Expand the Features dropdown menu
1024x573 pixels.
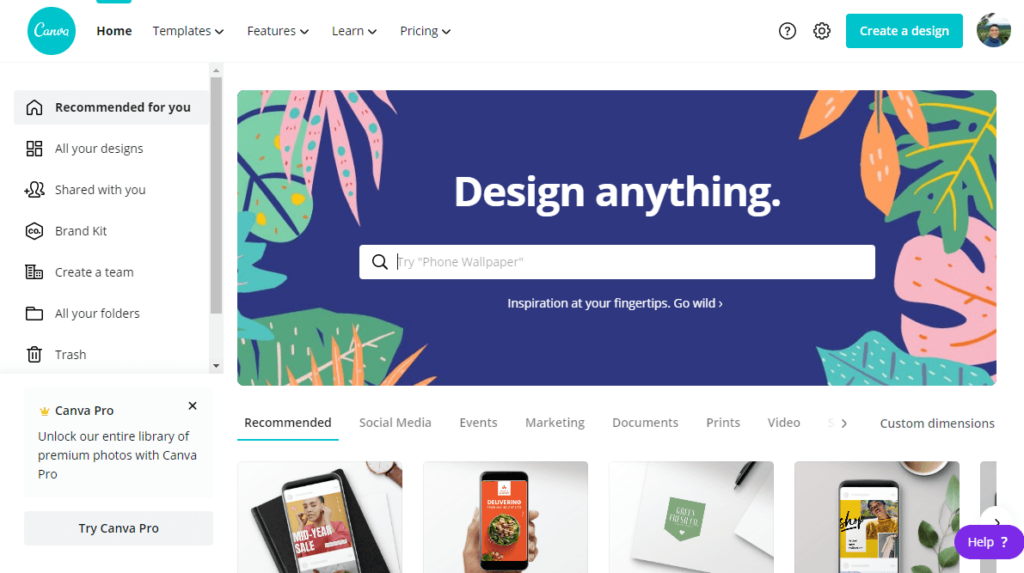(278, 31)
